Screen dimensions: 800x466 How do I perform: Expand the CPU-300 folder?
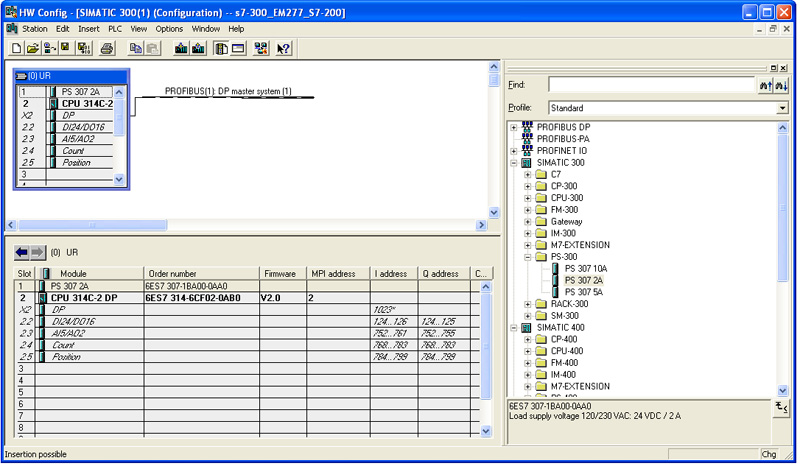528,198
